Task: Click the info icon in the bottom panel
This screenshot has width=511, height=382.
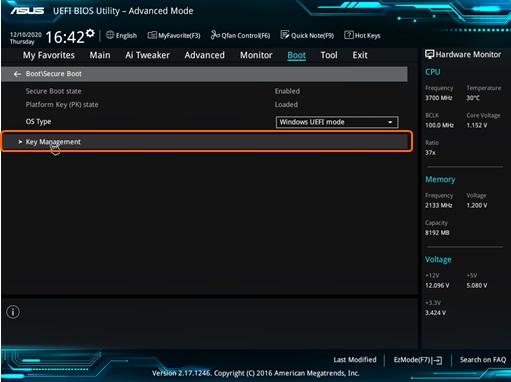Action: 13,312
